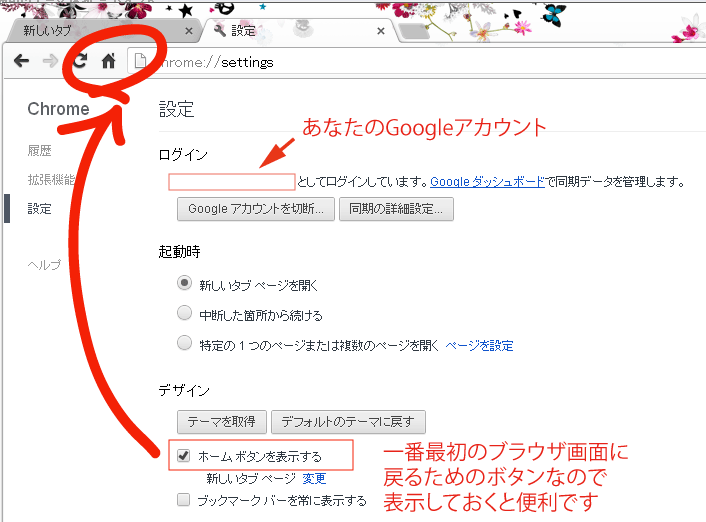The height and width of the screenshot is (522, 706).
Task: Select 設定 in the sidebar
Action: pyautogui.click(x=40, y=209)
